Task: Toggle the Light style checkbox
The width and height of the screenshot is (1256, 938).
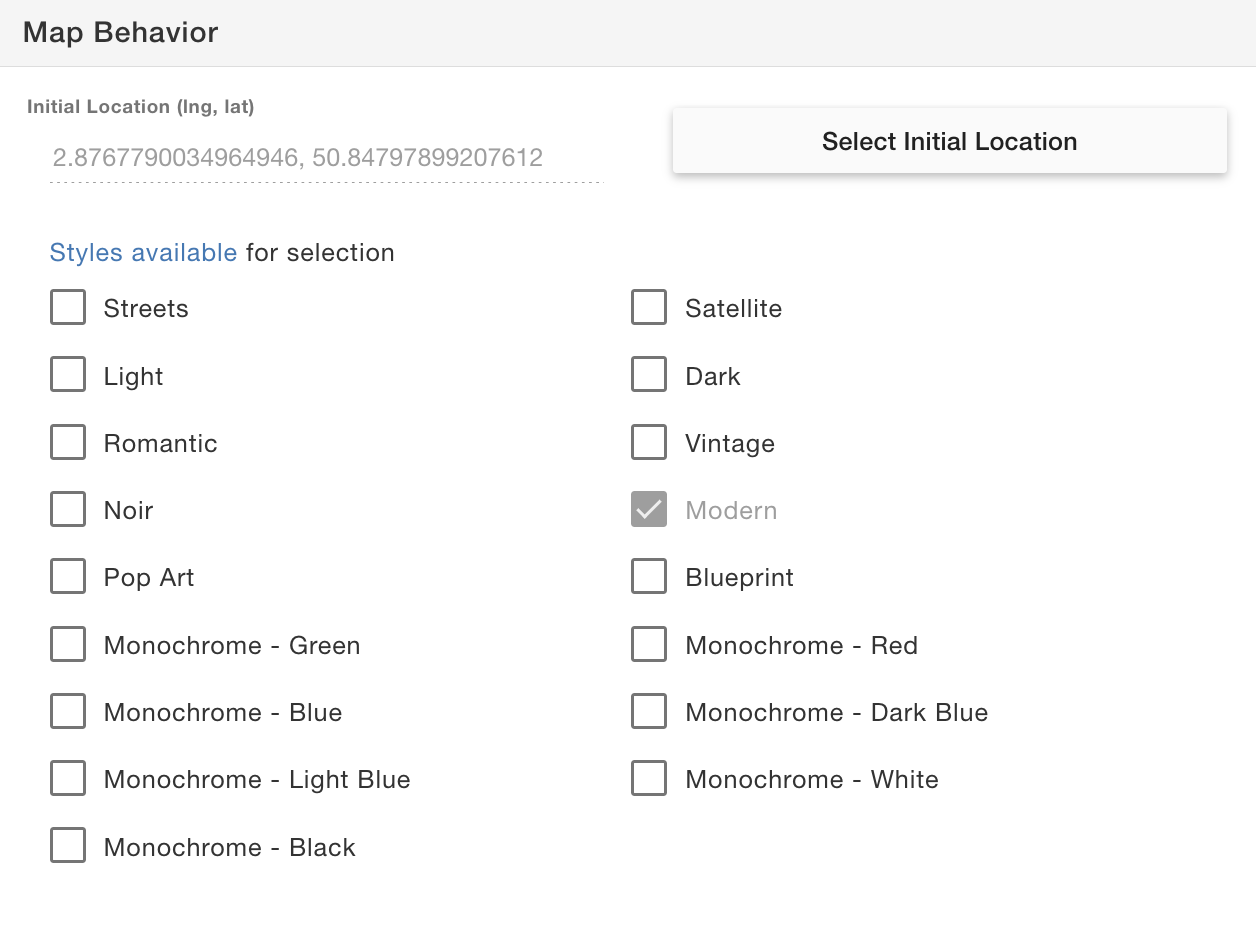Action: pyautogui.click(x=68, y=376)
